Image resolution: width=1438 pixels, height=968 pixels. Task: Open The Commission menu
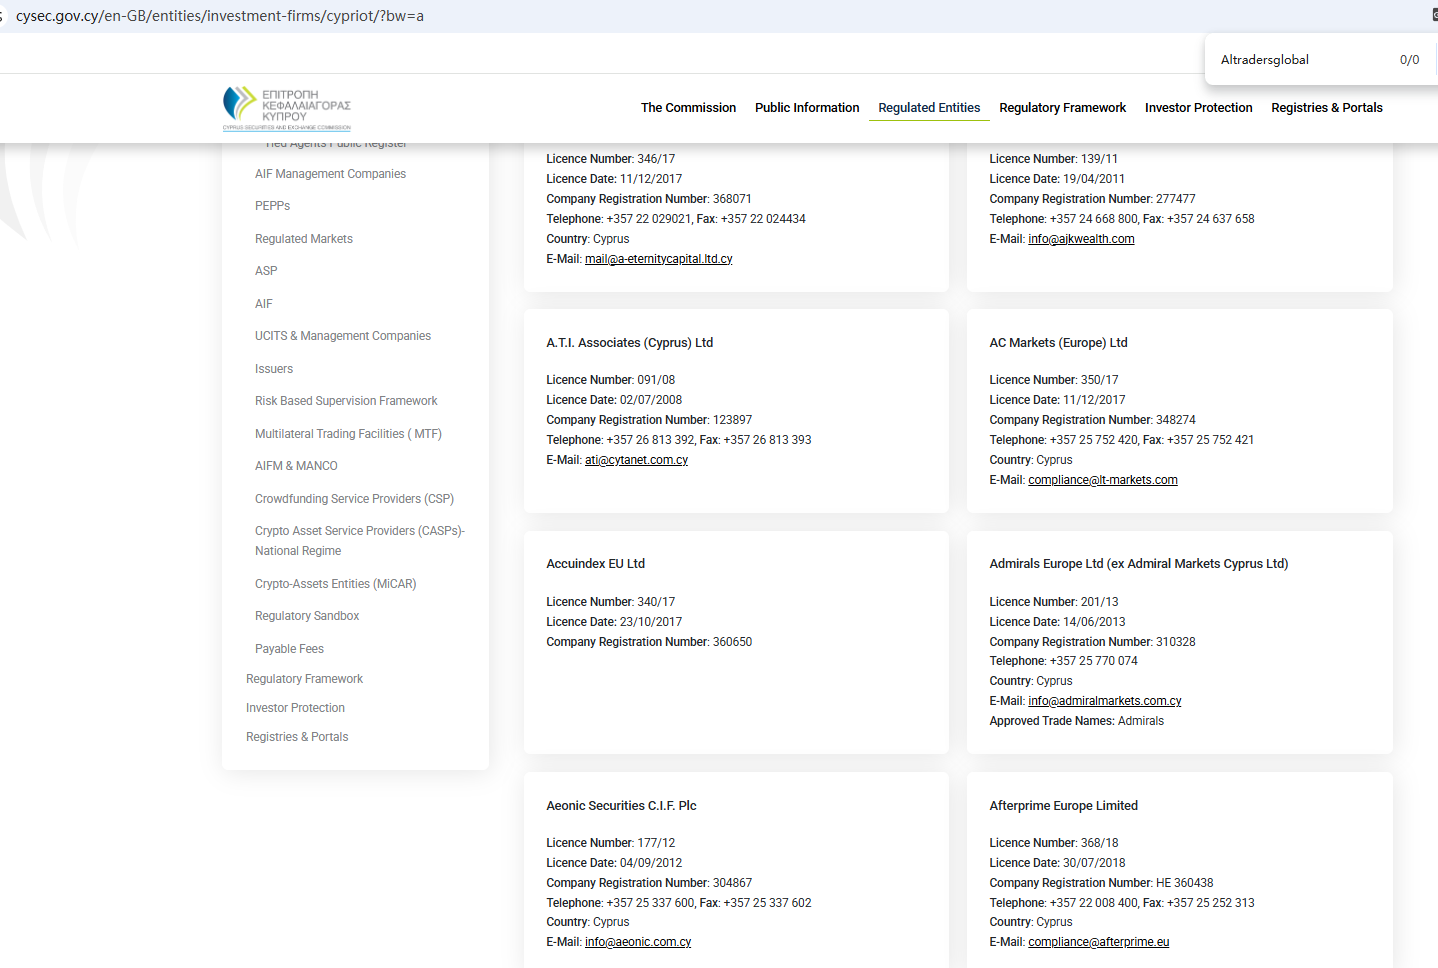688,108
